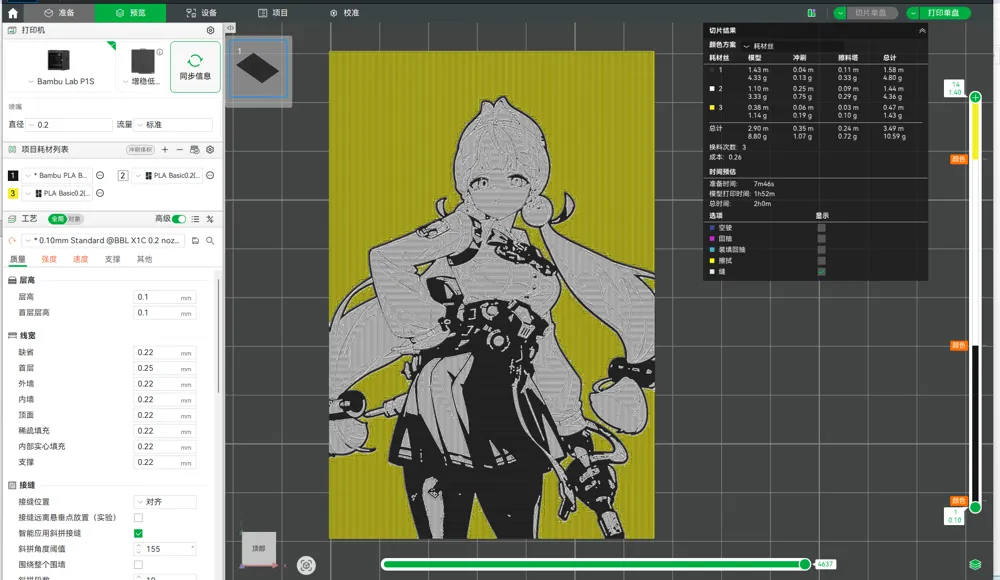Open 颜色方案 color scheme dropdown
This screenshot has height=580, width=1000.
792,46
